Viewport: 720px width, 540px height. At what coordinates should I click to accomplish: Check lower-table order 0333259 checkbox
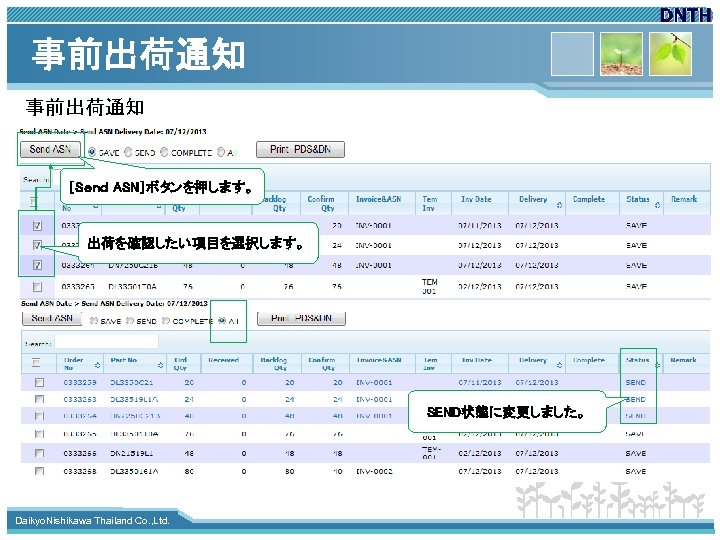point(39,382)
